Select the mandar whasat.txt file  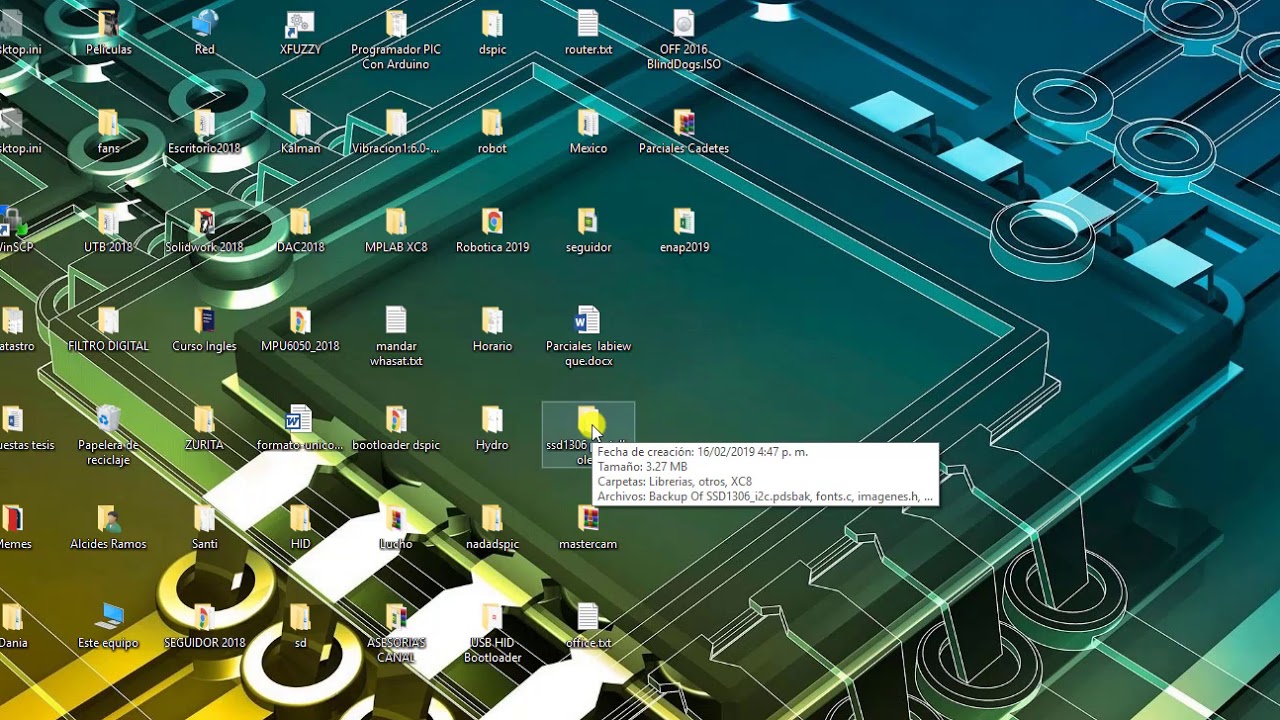pos(396,321)
